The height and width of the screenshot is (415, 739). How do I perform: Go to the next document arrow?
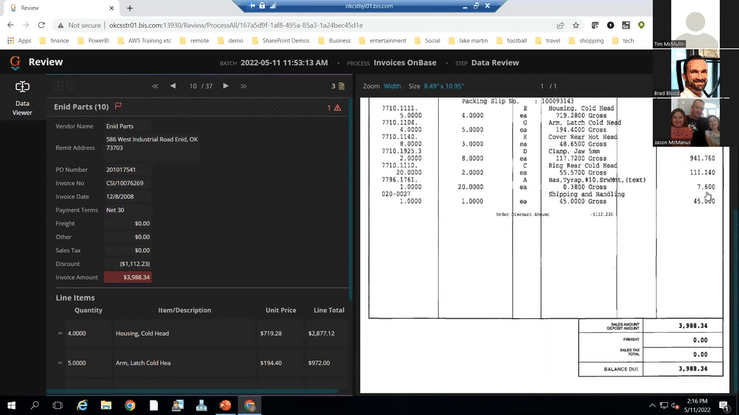coord(226,86)
